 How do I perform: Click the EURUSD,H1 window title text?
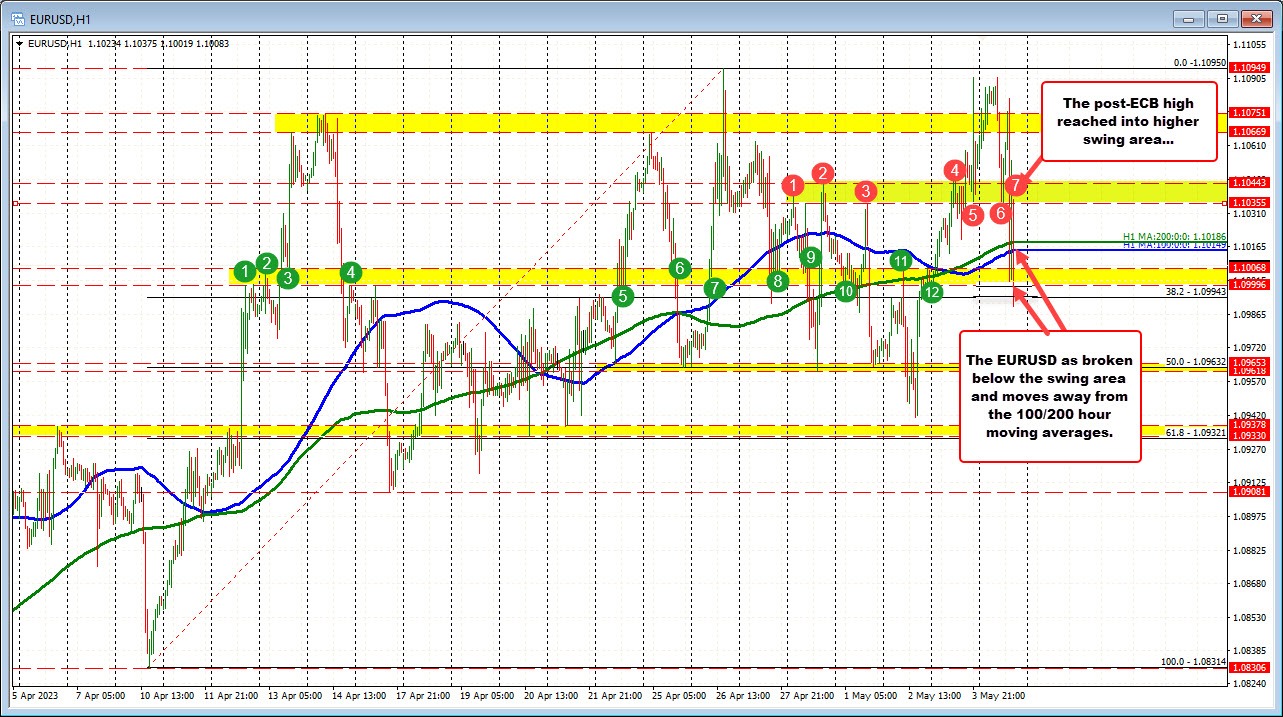coord(58,18)
